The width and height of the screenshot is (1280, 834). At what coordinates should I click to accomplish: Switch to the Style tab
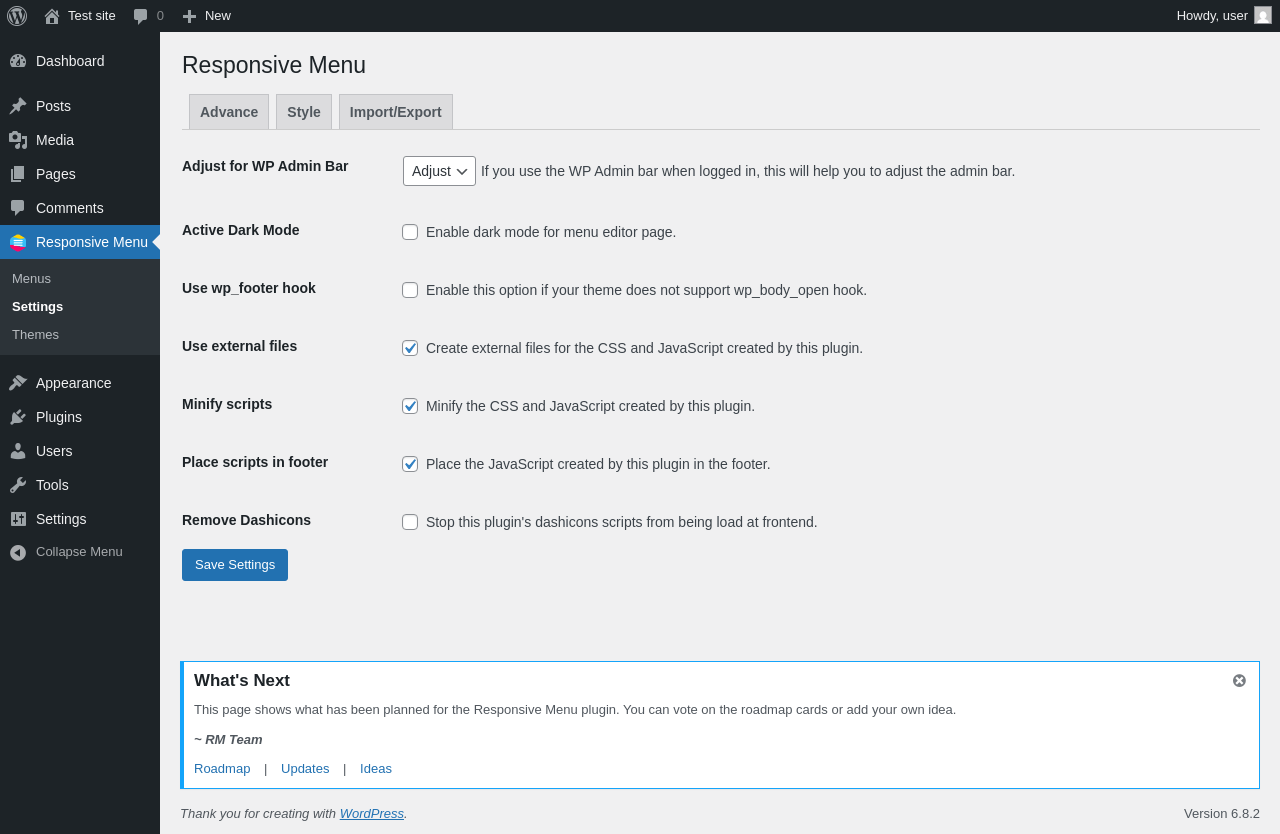point(304,112)
